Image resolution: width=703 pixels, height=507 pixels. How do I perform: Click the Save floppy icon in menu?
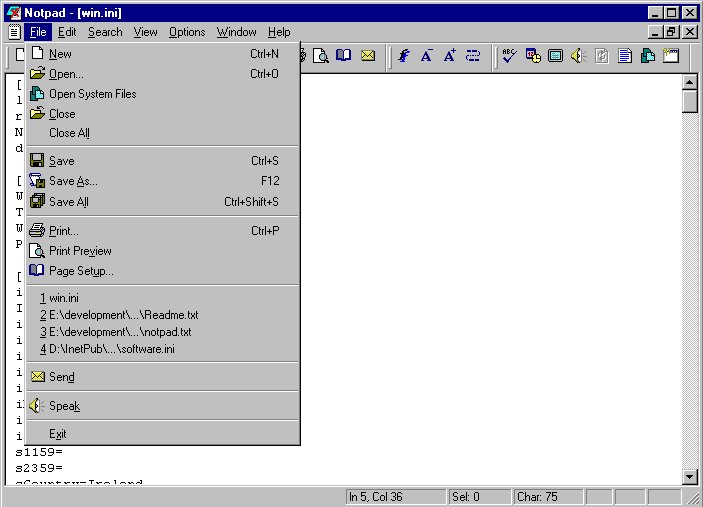click(37, 160)
